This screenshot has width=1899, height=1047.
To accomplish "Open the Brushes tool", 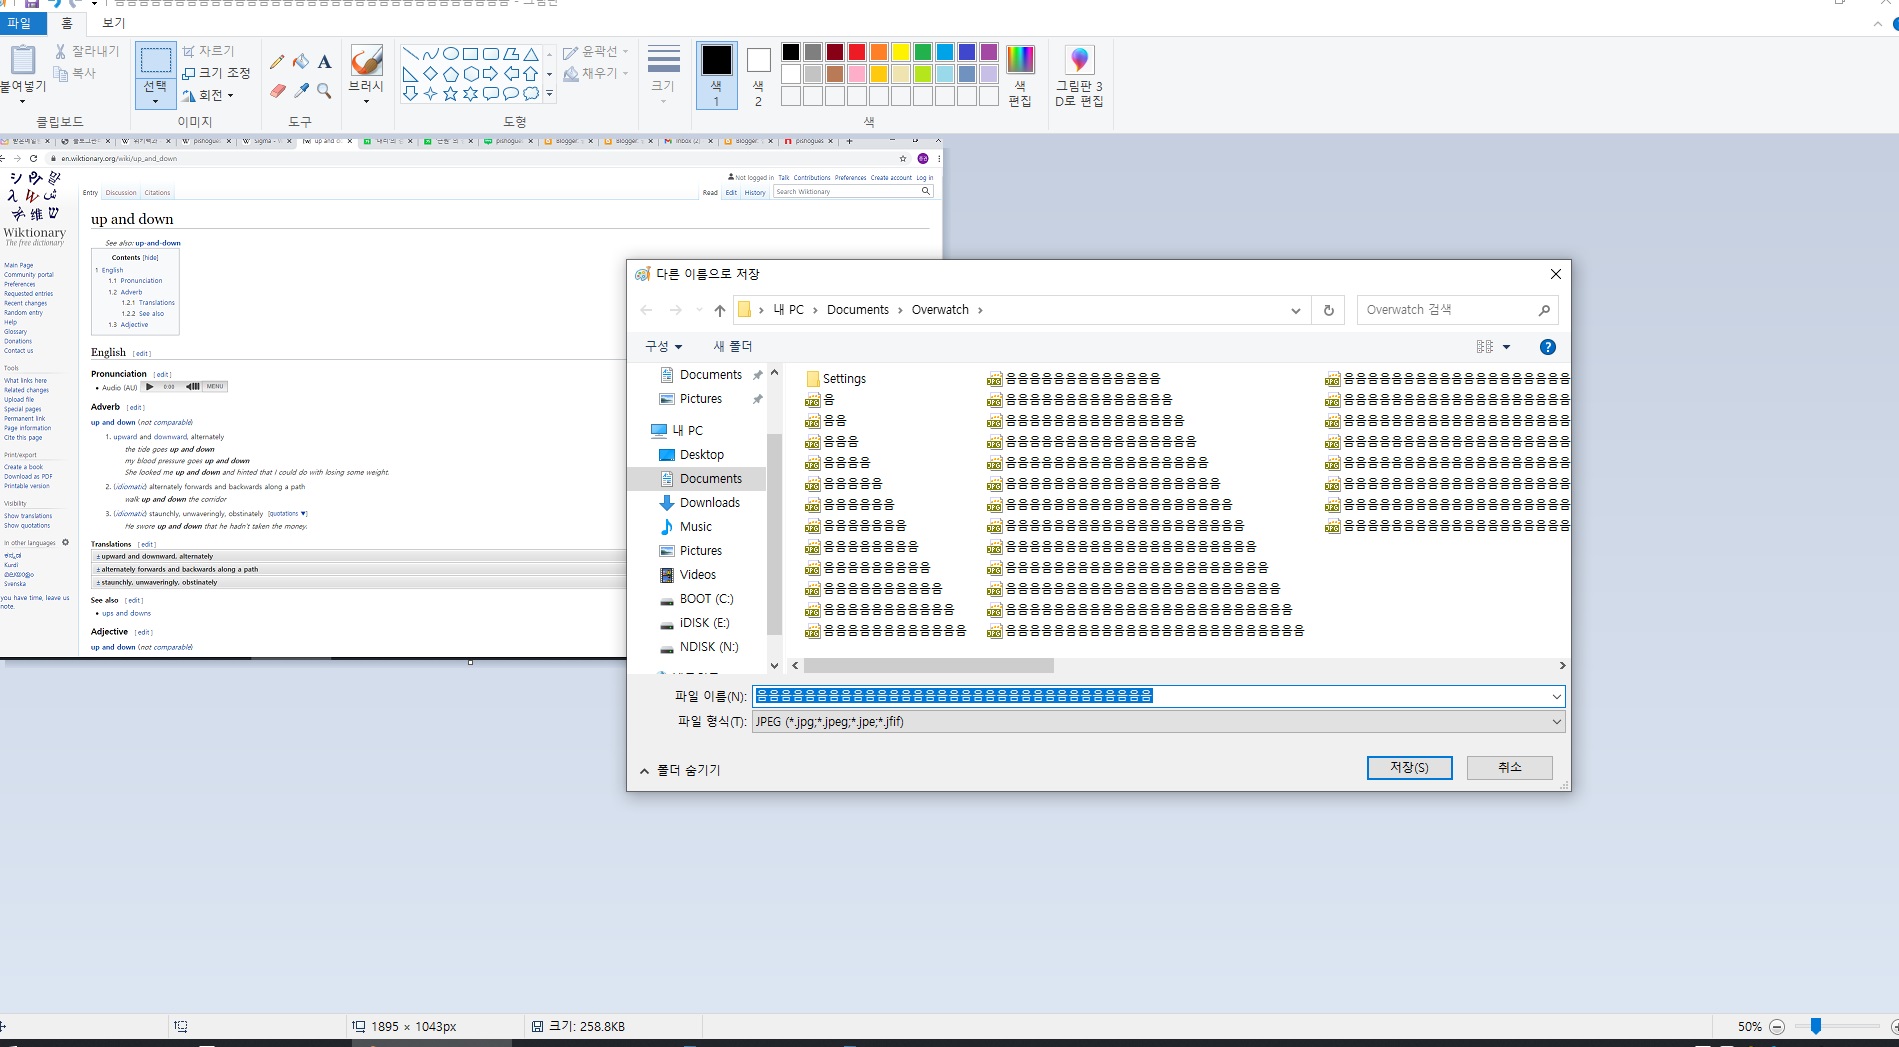I will 366,73.
